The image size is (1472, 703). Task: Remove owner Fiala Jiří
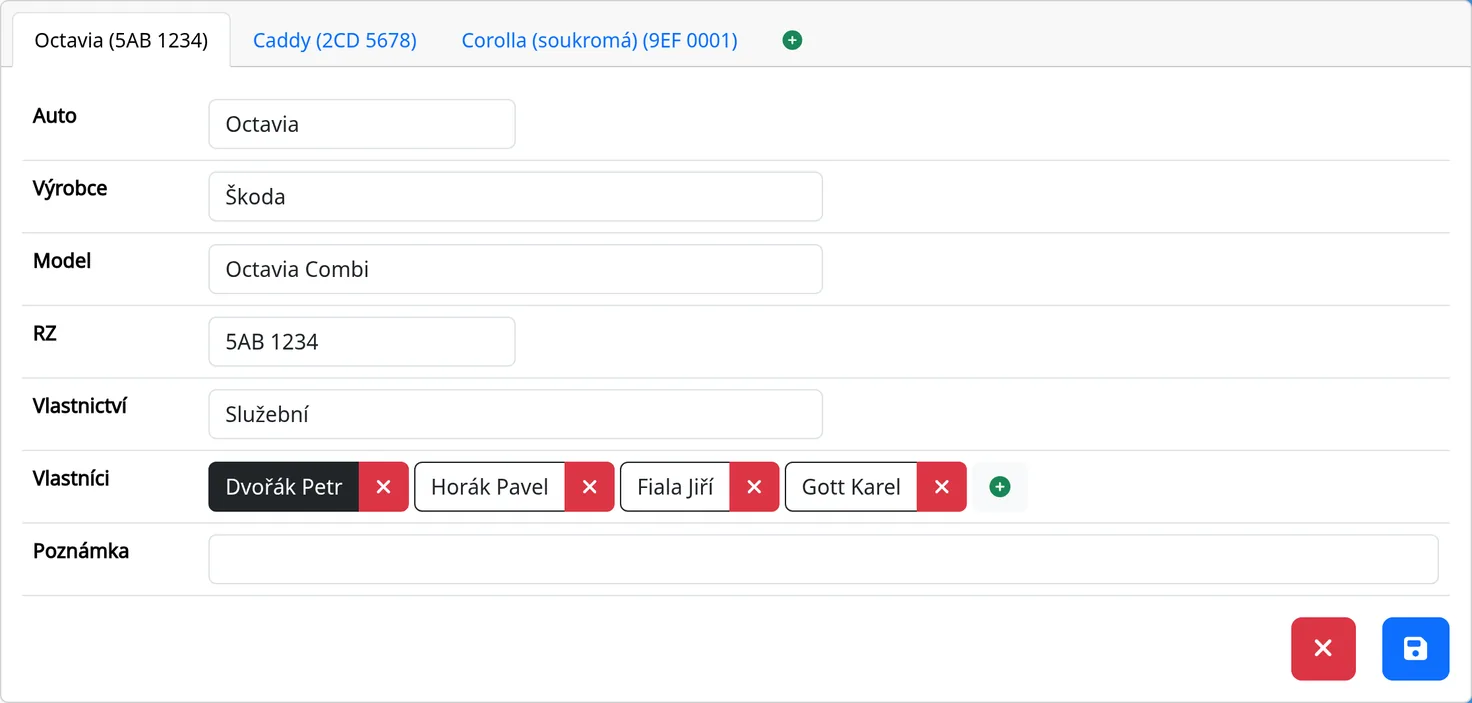pos(755,487)
